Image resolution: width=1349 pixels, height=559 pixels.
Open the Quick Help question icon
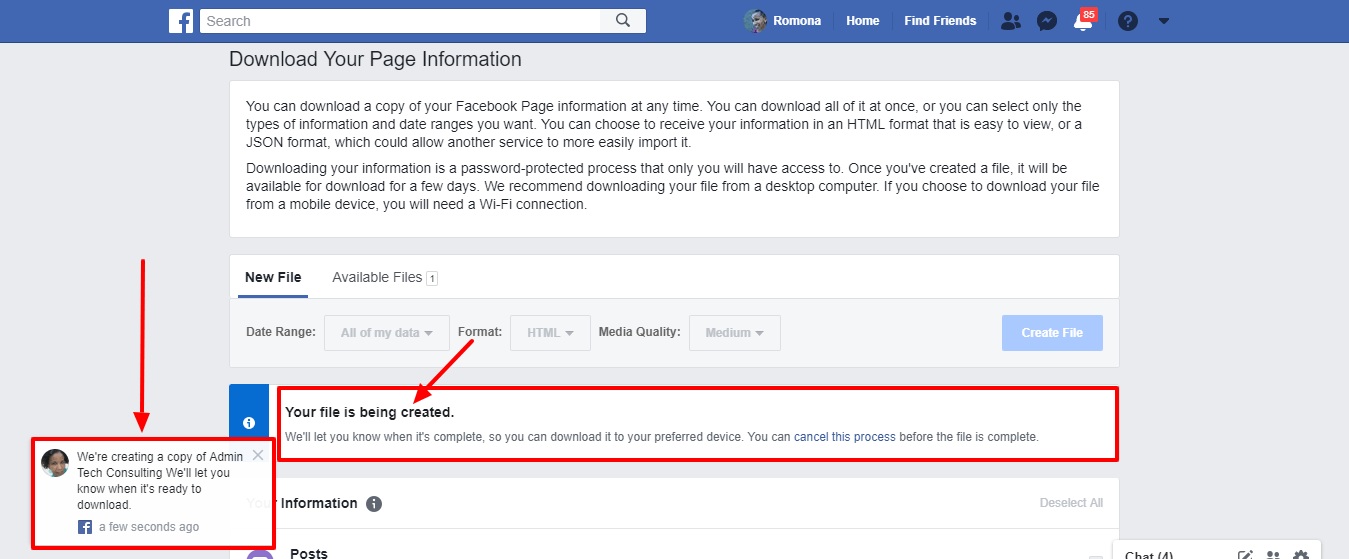coord(1128,21)
